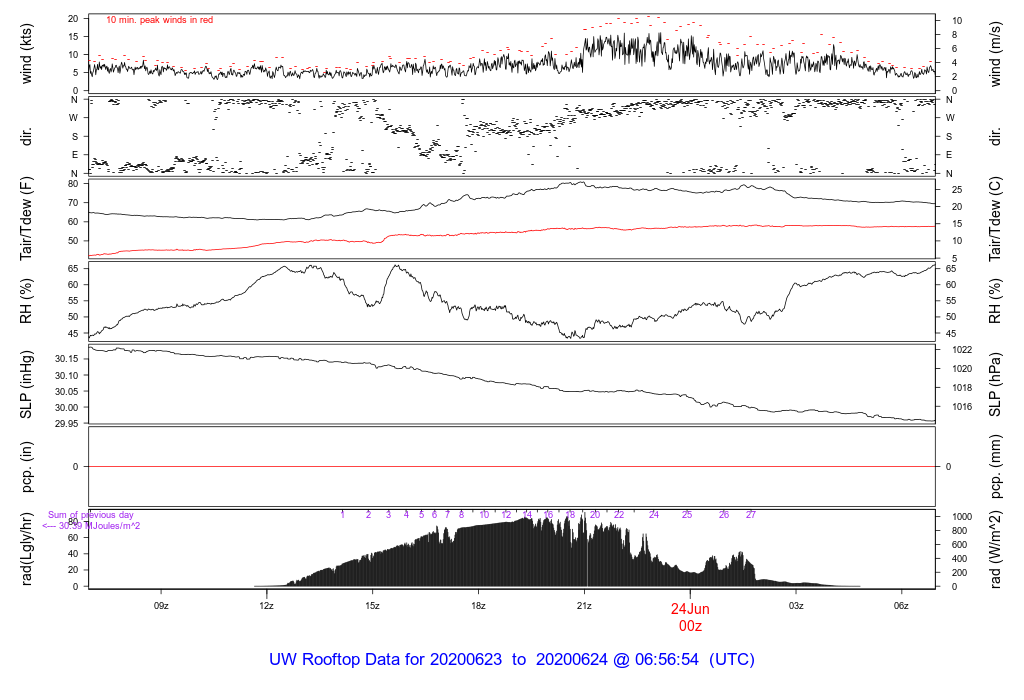Image resolution: width=1024 pixels, height=700 pixels.
Task: Click the 29.95 tick on SLP axis
Action: coord(66,424)
